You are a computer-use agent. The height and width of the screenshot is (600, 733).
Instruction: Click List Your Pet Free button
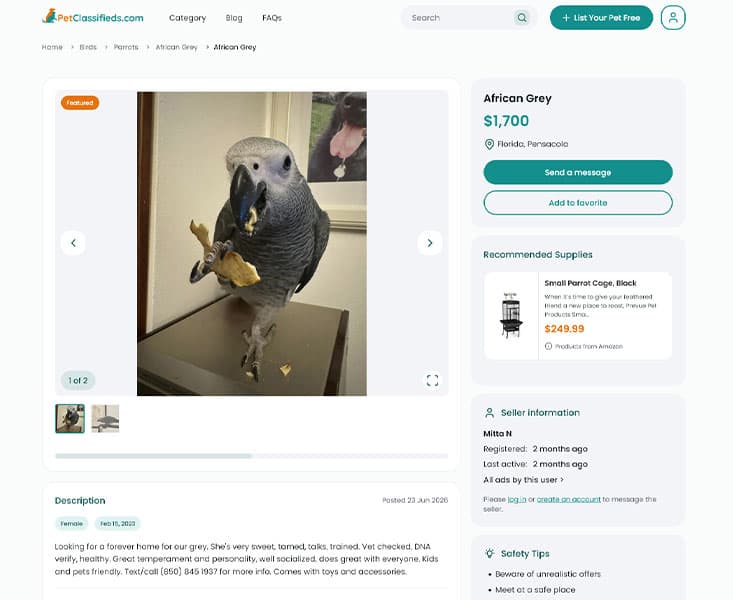pos(601,18)
